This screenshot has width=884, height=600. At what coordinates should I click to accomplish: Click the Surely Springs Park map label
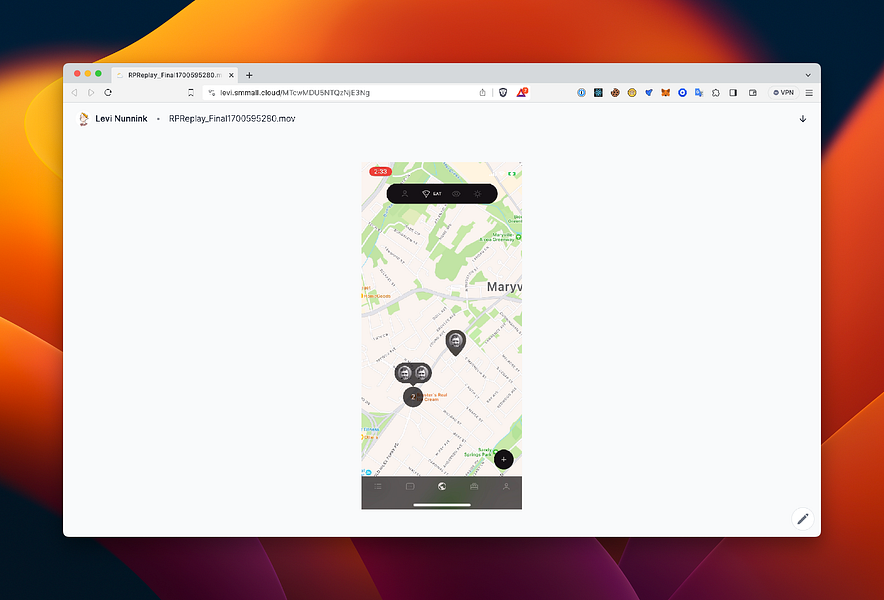478,452
